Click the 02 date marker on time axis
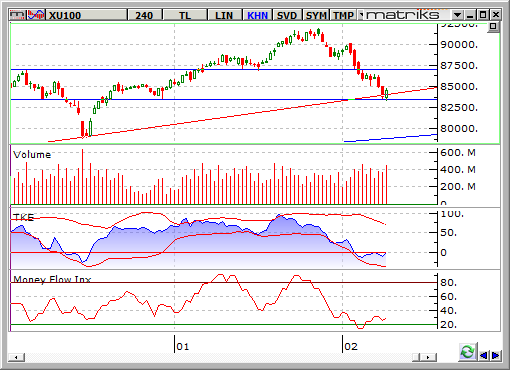 pyautogui.click(x=351, y=347)
